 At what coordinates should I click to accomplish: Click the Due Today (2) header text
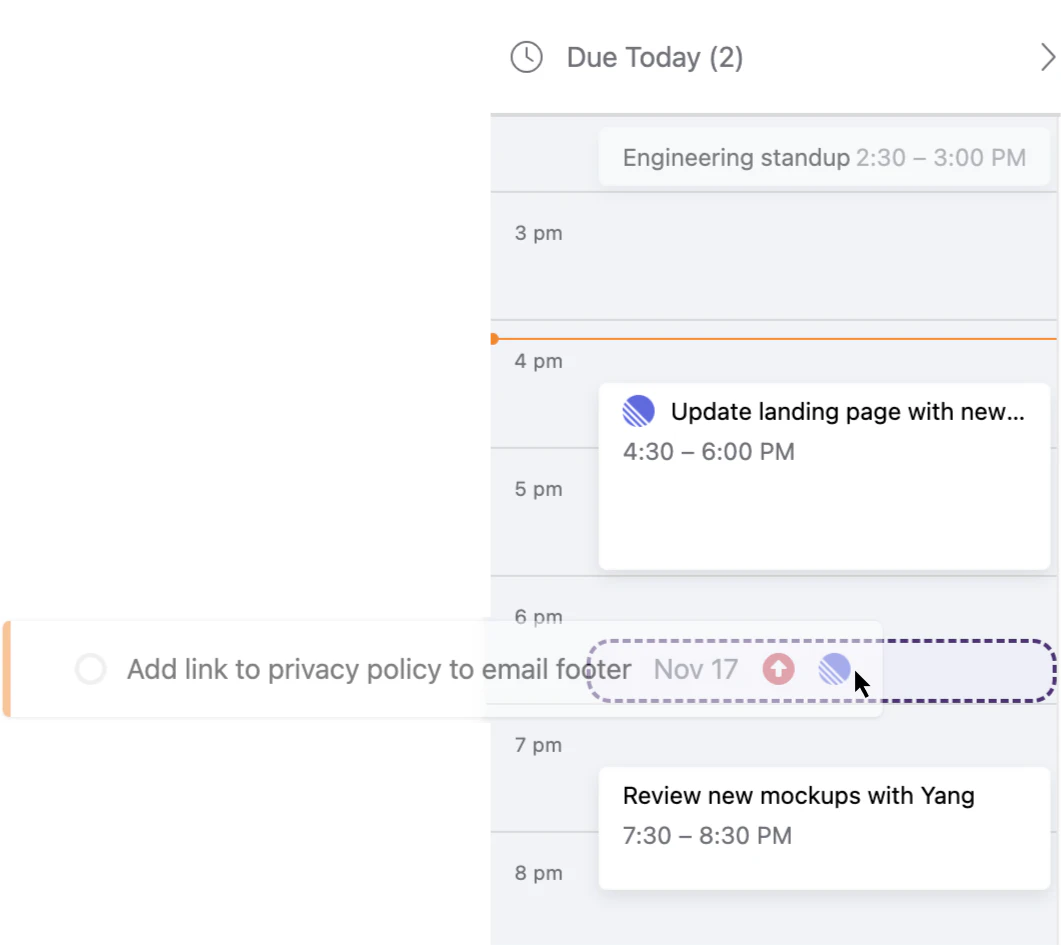(654, 57)
